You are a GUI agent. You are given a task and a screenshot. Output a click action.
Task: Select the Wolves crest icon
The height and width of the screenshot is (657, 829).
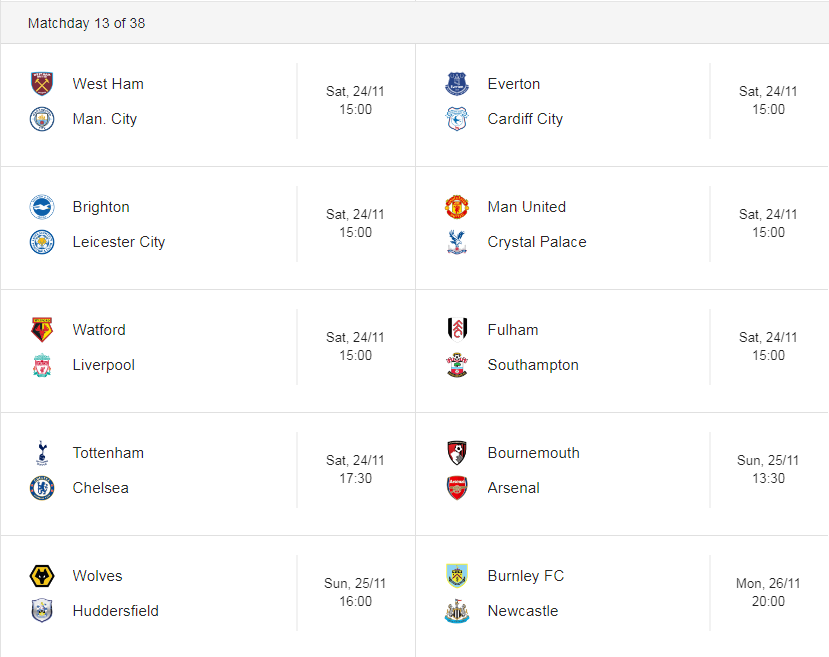42,576
